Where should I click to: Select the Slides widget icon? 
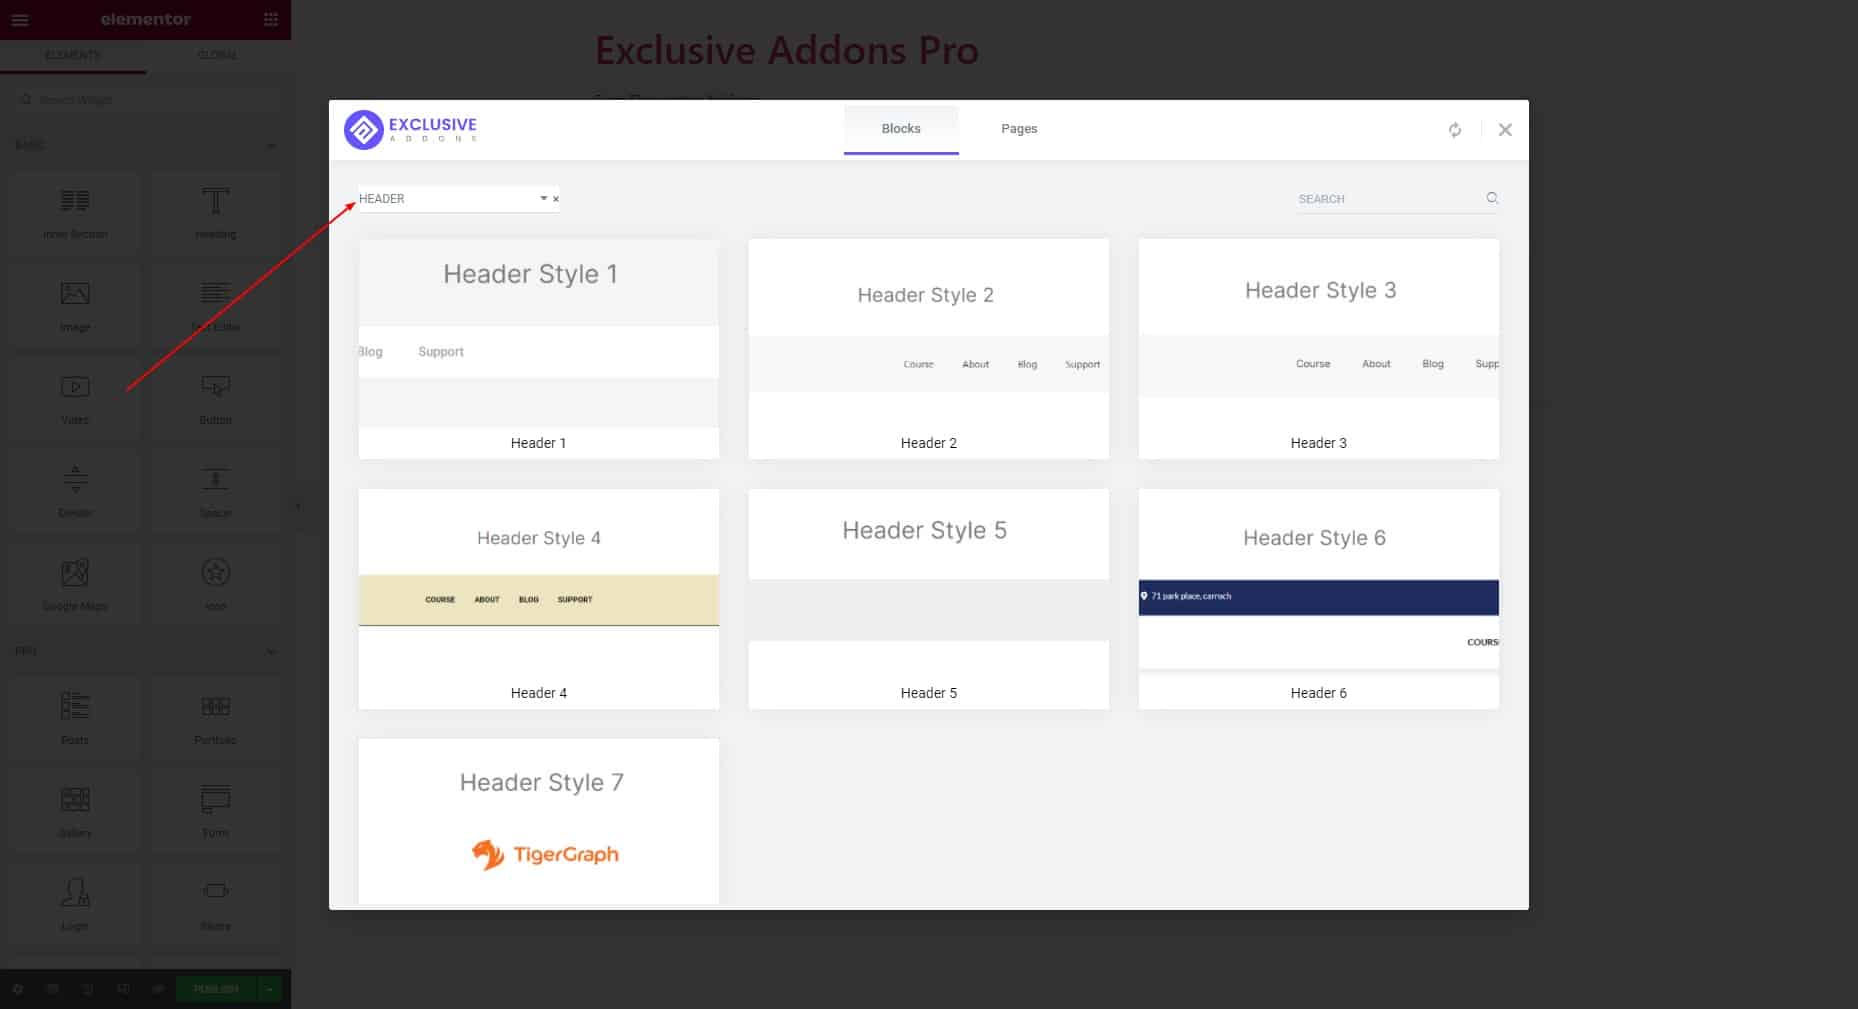pos(215,891)
